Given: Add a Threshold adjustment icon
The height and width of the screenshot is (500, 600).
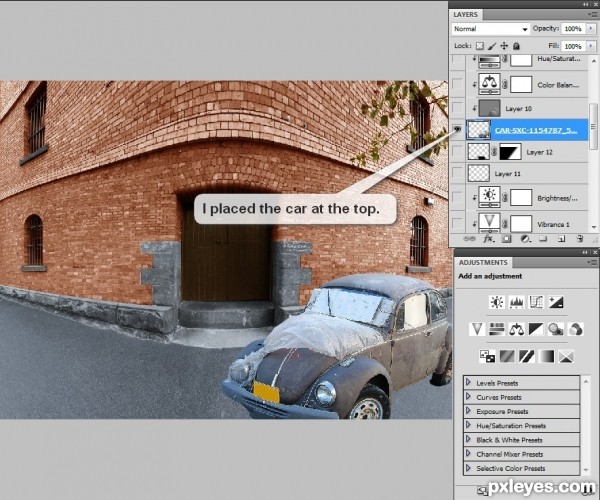Looking at the screenshot, I should 527,357.
